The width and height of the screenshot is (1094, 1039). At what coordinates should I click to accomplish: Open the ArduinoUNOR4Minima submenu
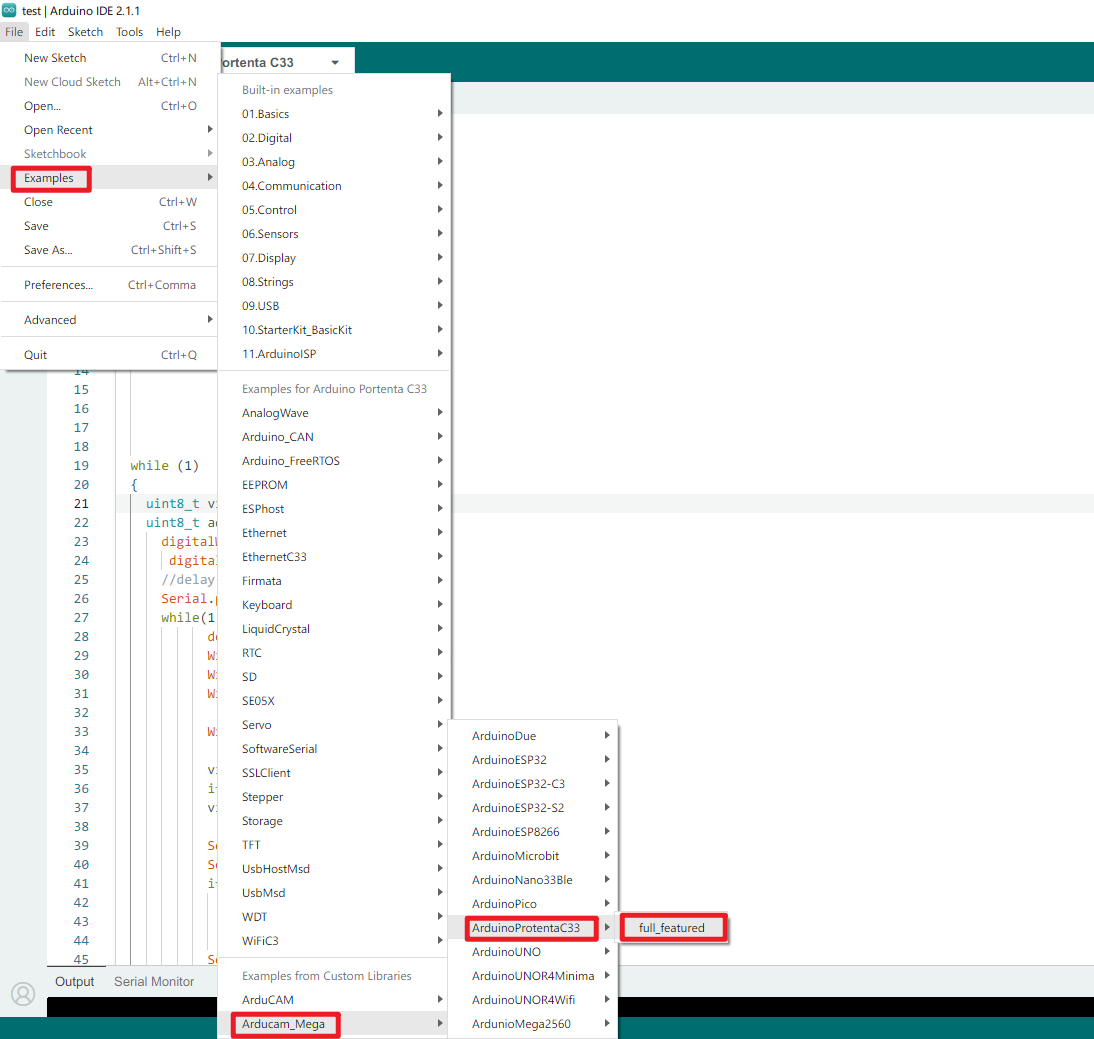(533, 976)
